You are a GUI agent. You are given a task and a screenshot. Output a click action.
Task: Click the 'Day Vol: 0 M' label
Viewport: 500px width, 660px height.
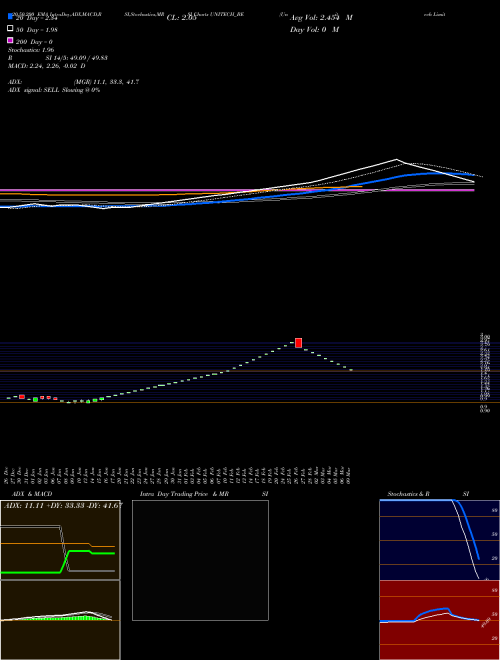(314, 29)
